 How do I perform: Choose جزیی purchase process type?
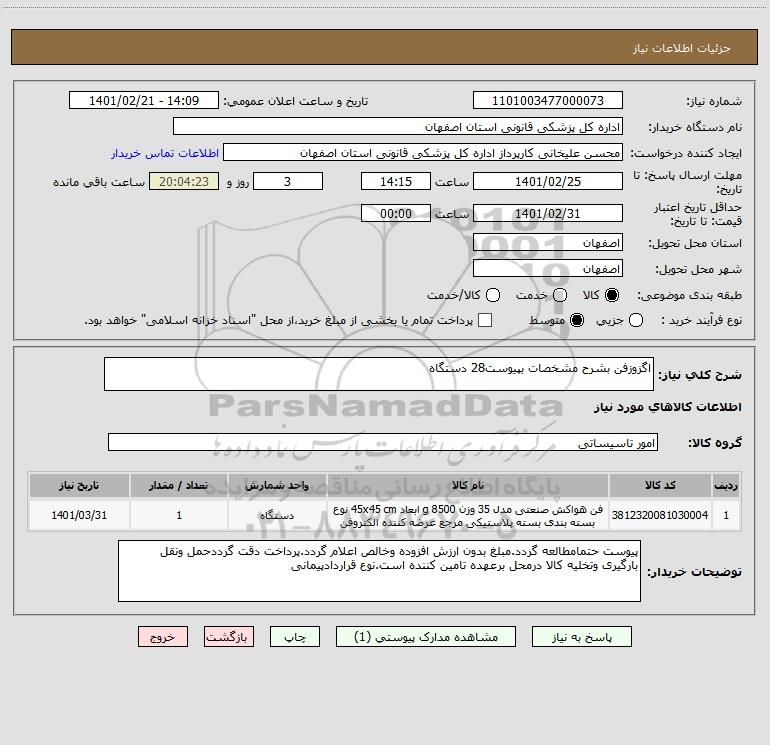[x=636, y=320]
